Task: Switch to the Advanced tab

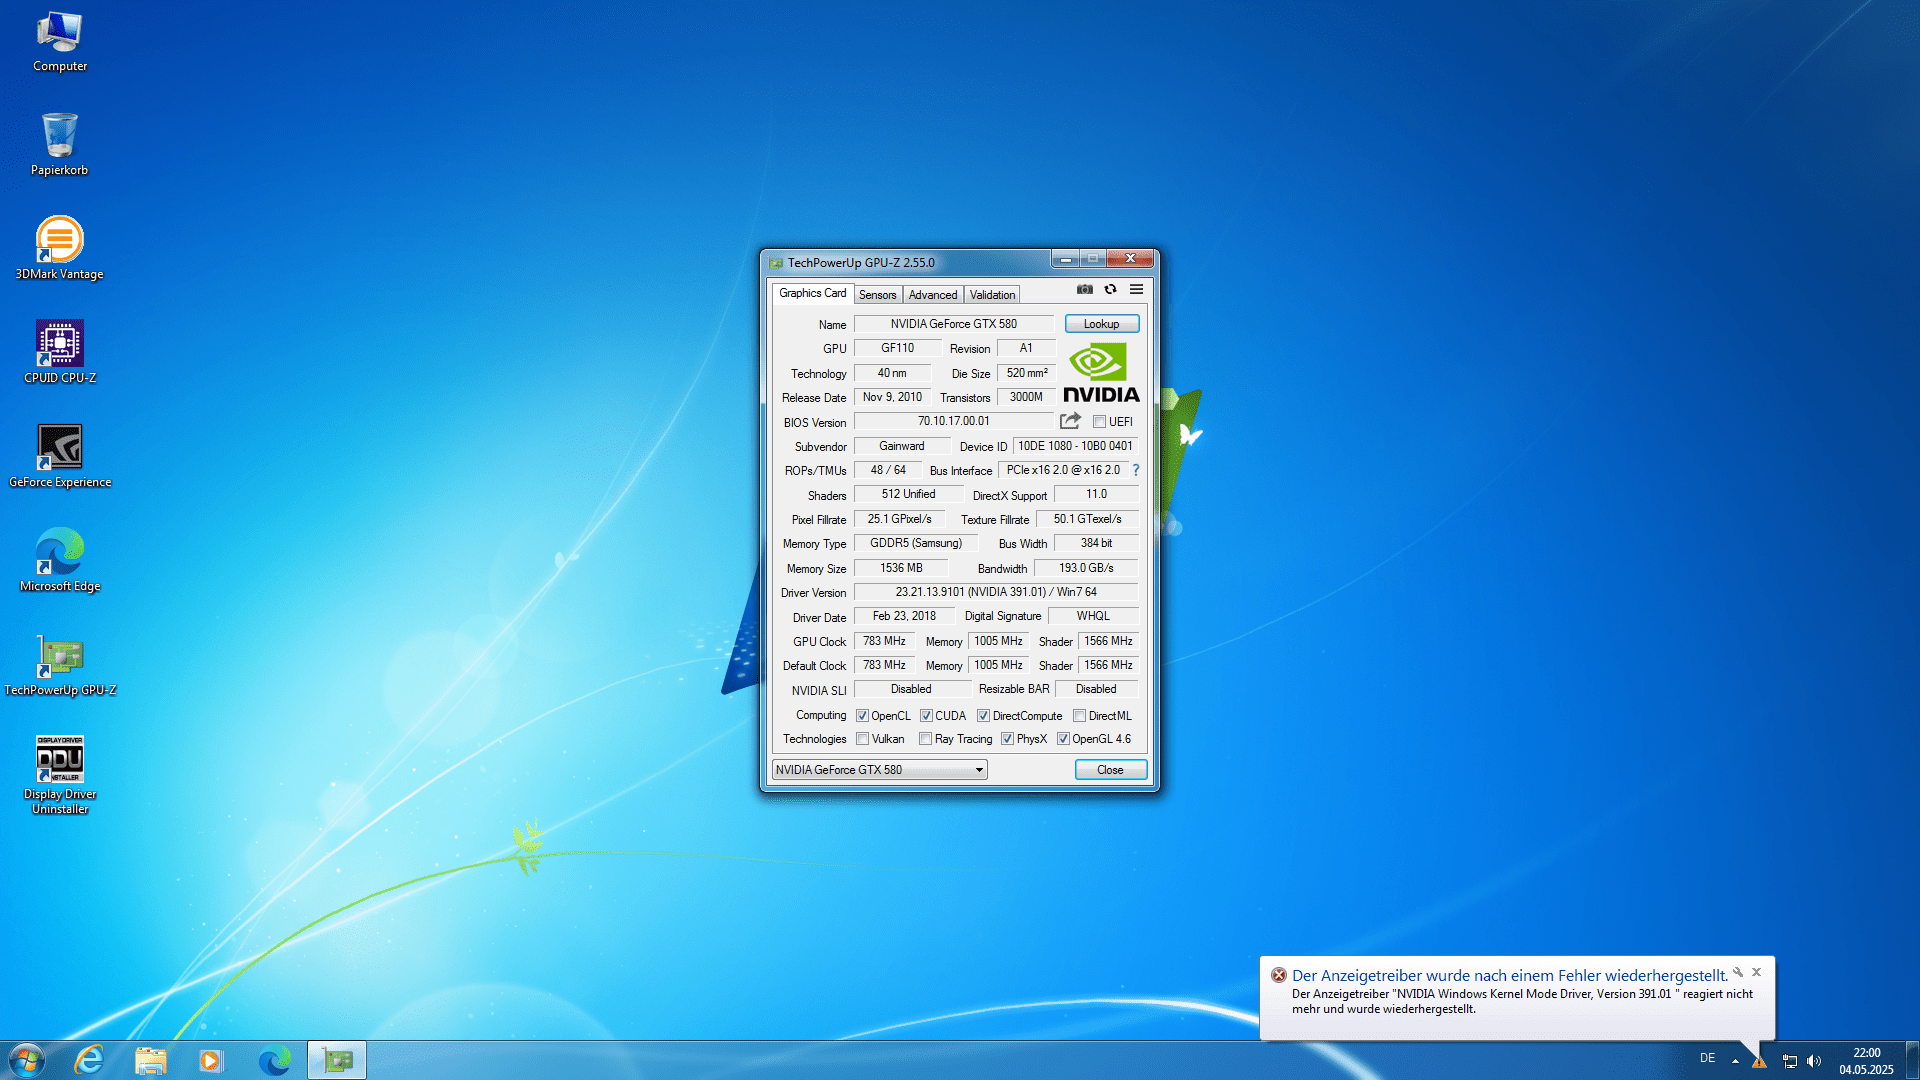Action: click(x=932, y=295)
